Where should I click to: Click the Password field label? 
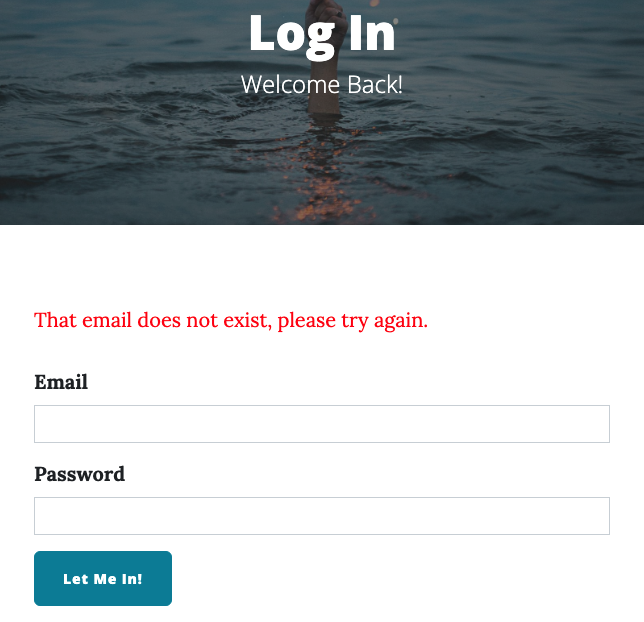coord(79,474)
